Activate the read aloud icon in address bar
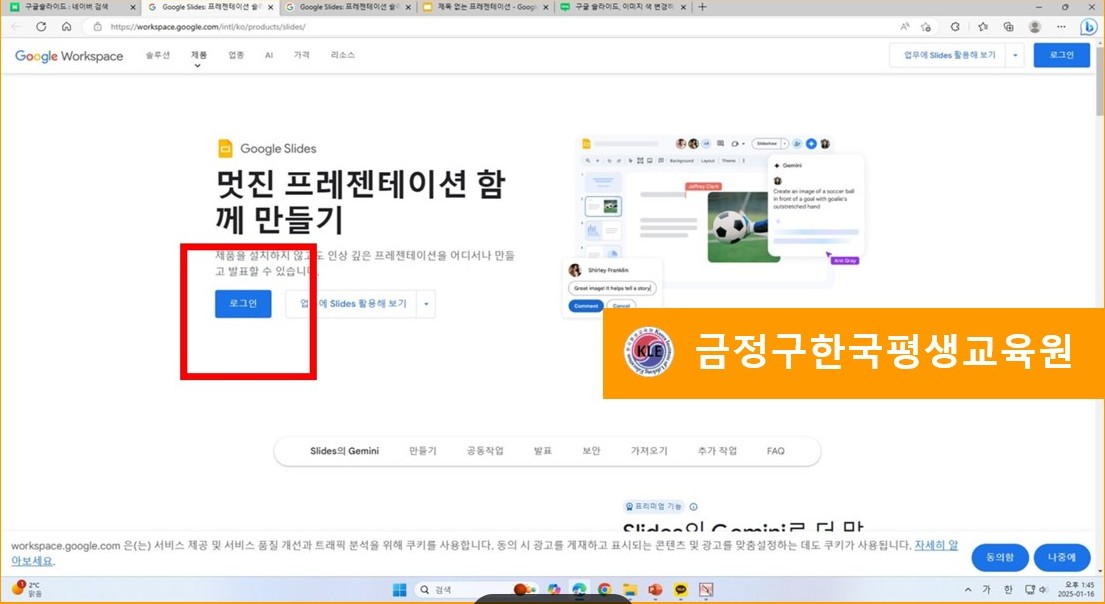1105x604 pixels. coord(905,27)
